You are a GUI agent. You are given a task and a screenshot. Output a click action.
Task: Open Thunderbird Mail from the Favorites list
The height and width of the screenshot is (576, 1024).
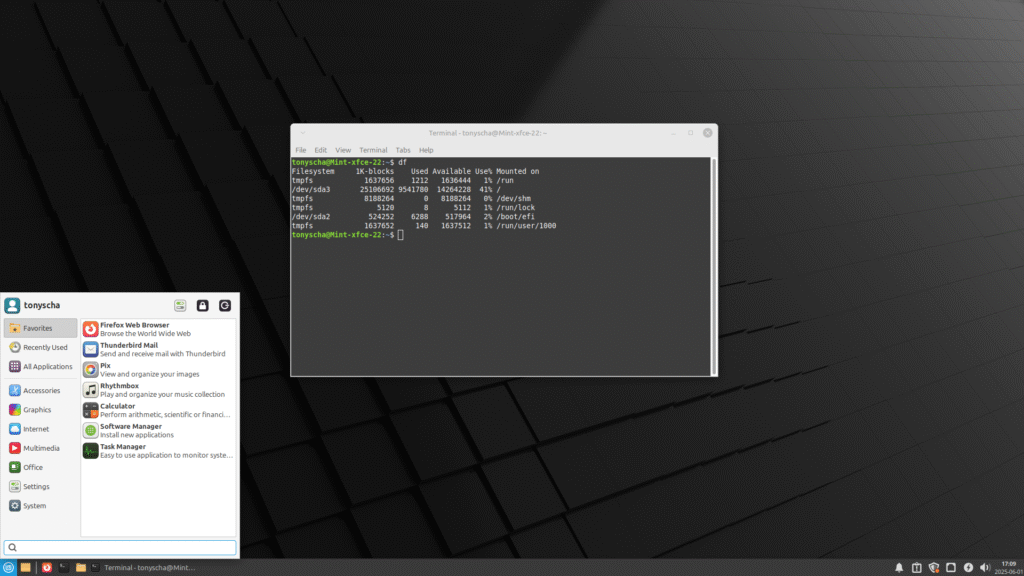158,349
